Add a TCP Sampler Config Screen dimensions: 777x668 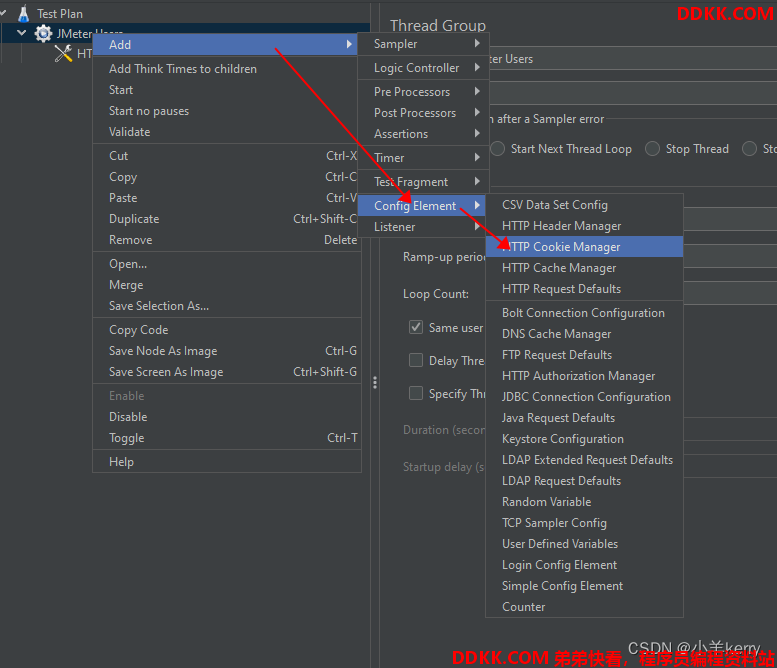pyautogui.click(x=584, y=523)
